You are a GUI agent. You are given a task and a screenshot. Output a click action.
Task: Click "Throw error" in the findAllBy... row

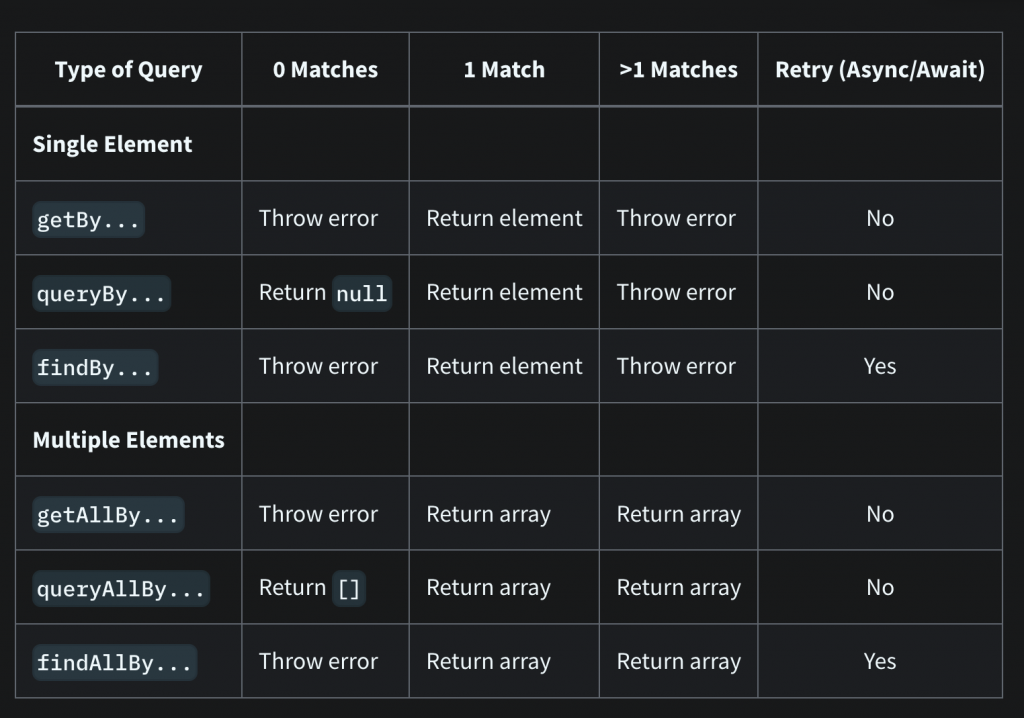318,661
